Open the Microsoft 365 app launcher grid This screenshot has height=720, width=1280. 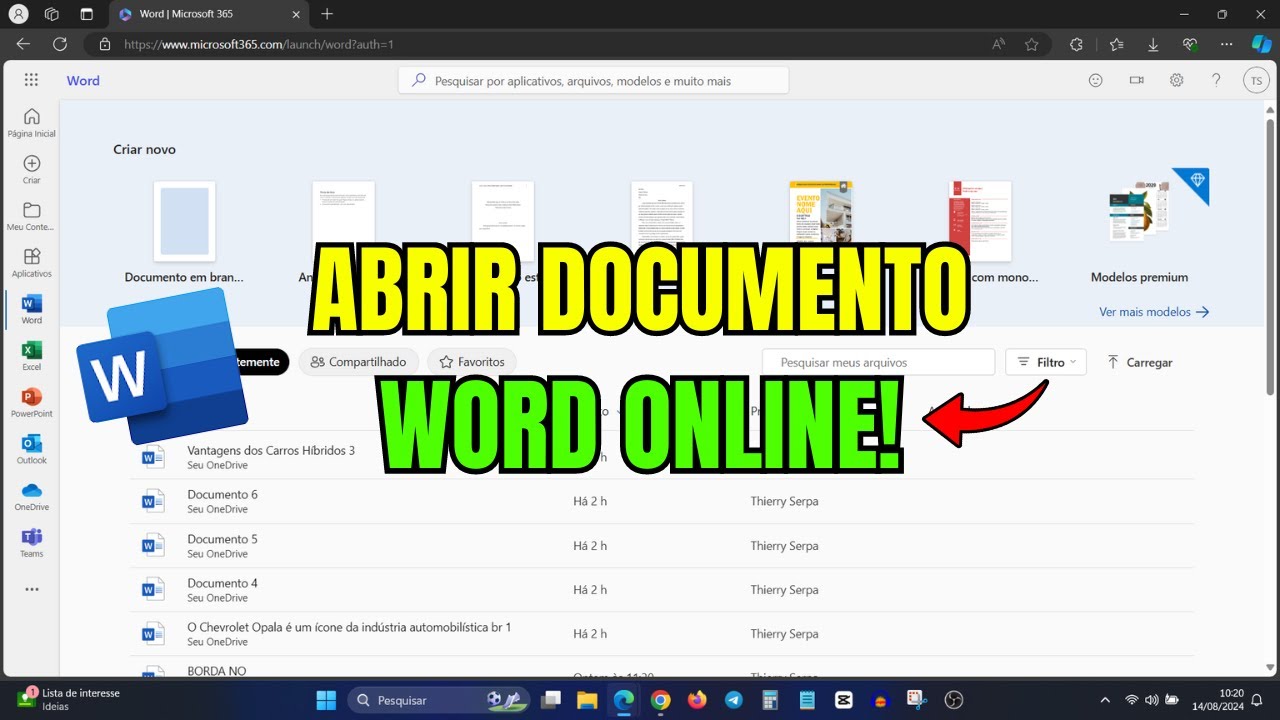pos(31,81)
